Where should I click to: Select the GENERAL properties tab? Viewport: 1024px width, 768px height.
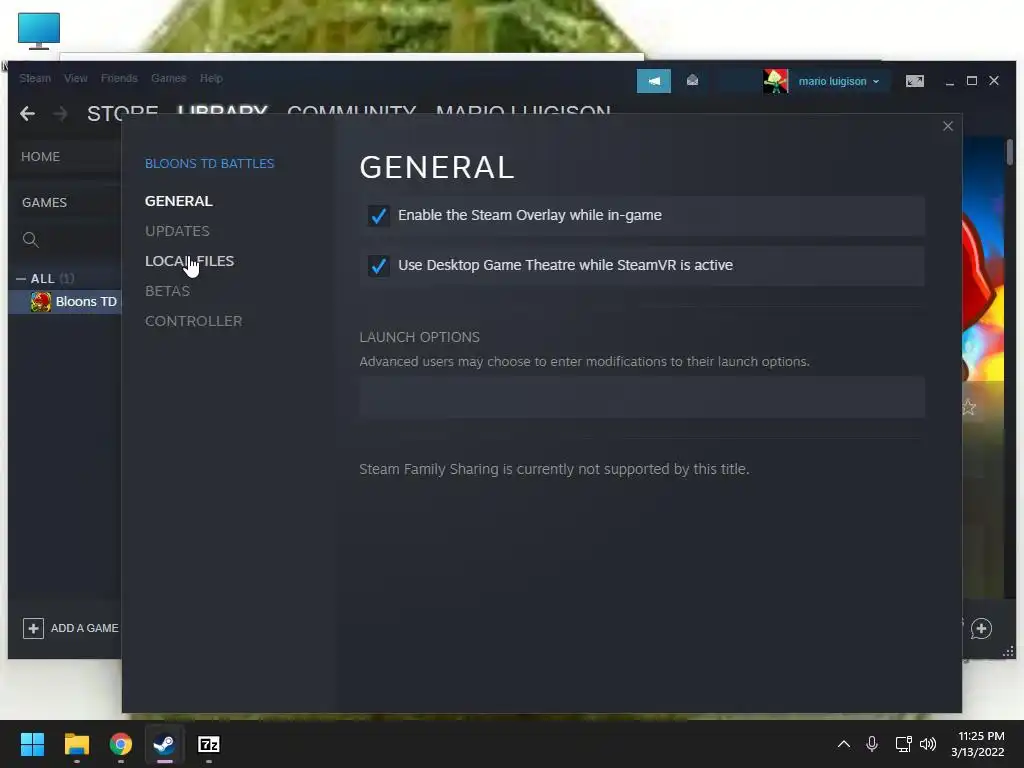tap(178, 201)
